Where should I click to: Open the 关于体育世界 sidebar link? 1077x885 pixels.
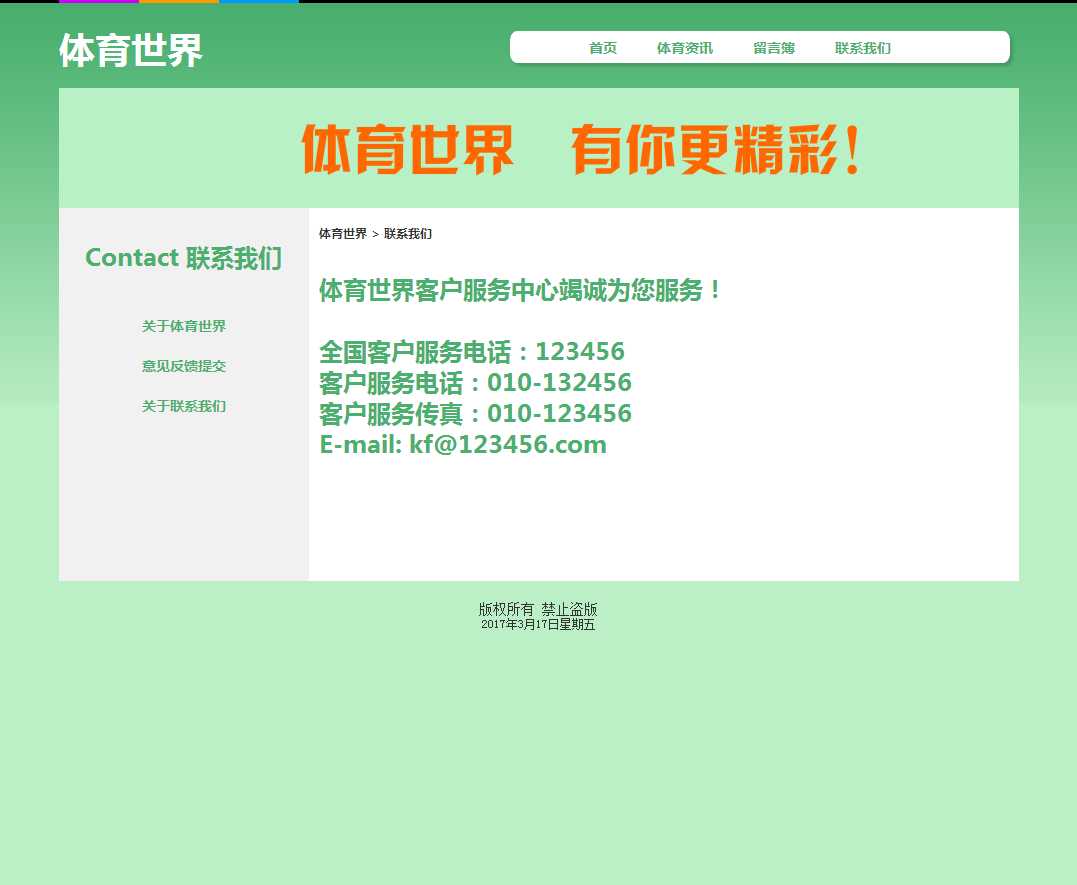click(183, 326)
